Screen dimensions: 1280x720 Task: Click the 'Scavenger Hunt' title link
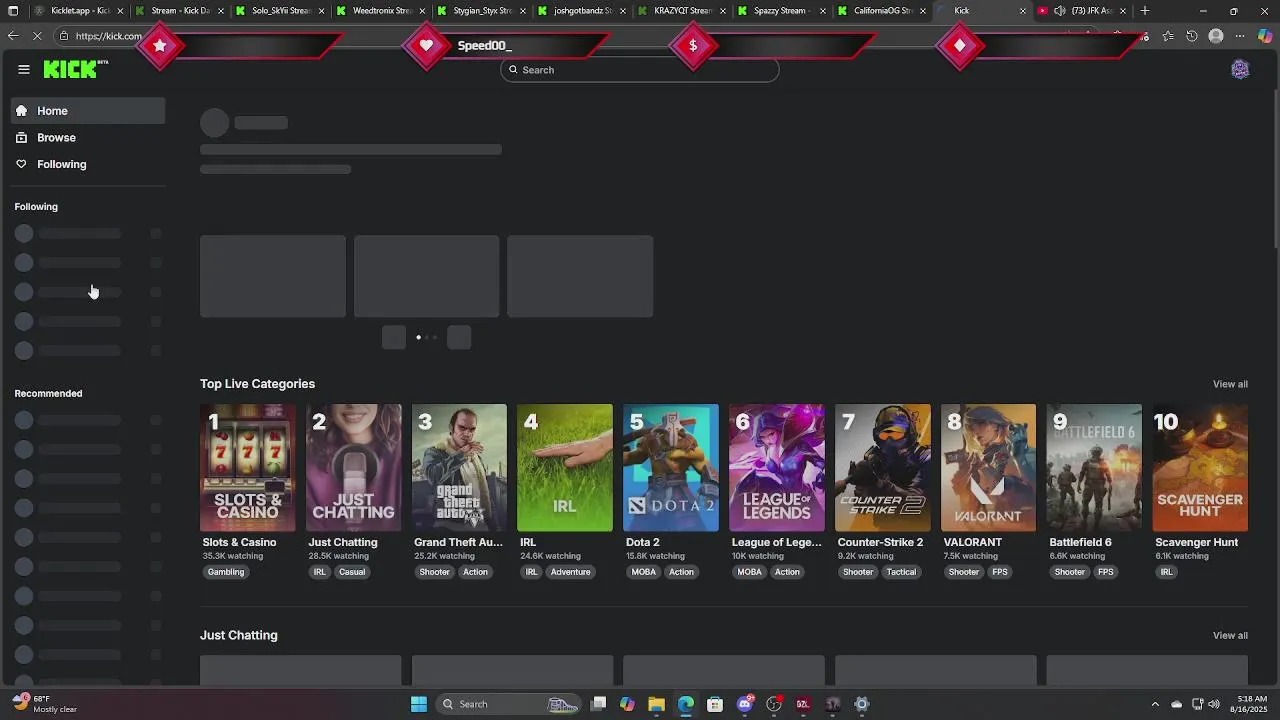pos(1196,542)
